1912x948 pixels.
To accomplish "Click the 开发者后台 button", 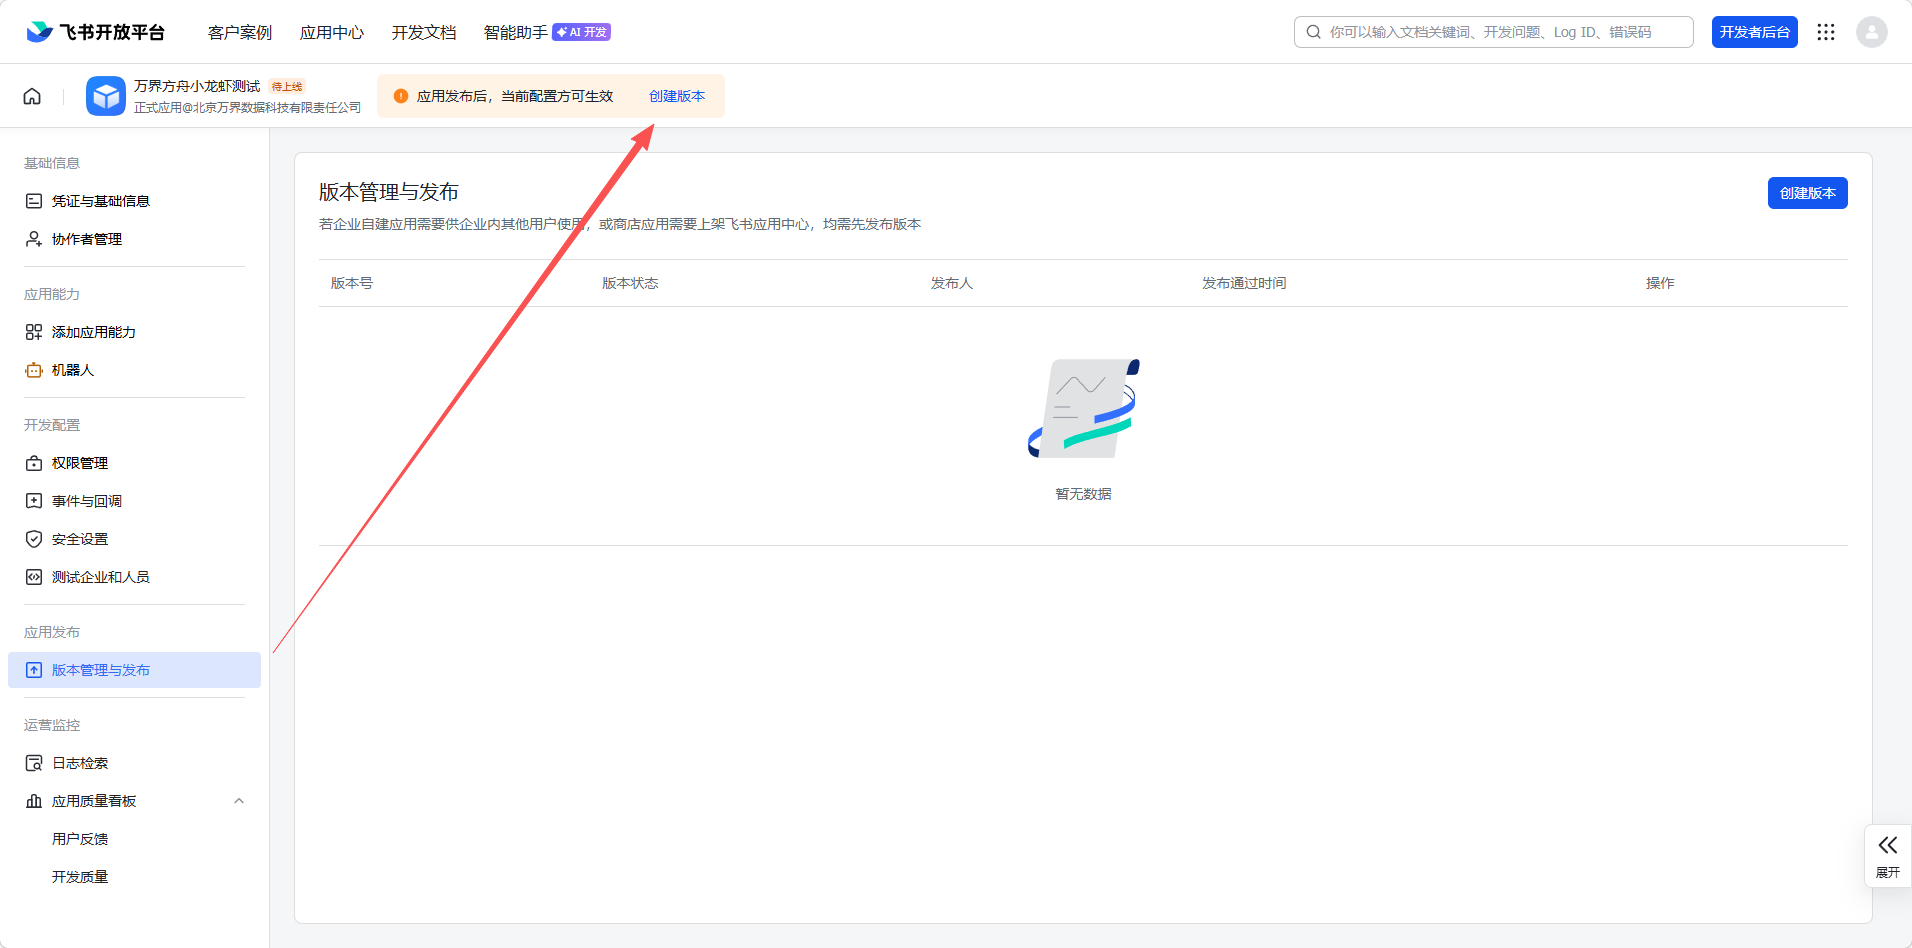I will click(1754, 32).
